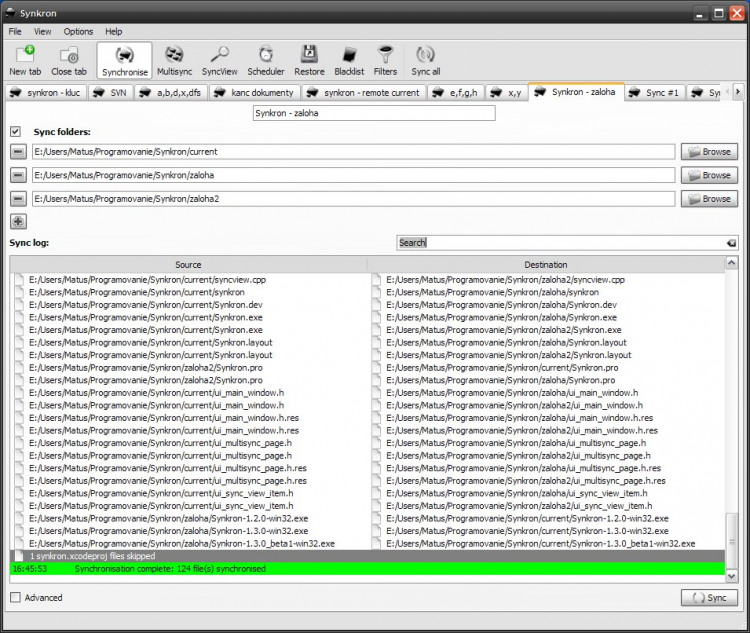Click the Synkron/zaloha folder path field
This screenshot has width=750, height=633.
pyautogui.click(x=353, y=176)
